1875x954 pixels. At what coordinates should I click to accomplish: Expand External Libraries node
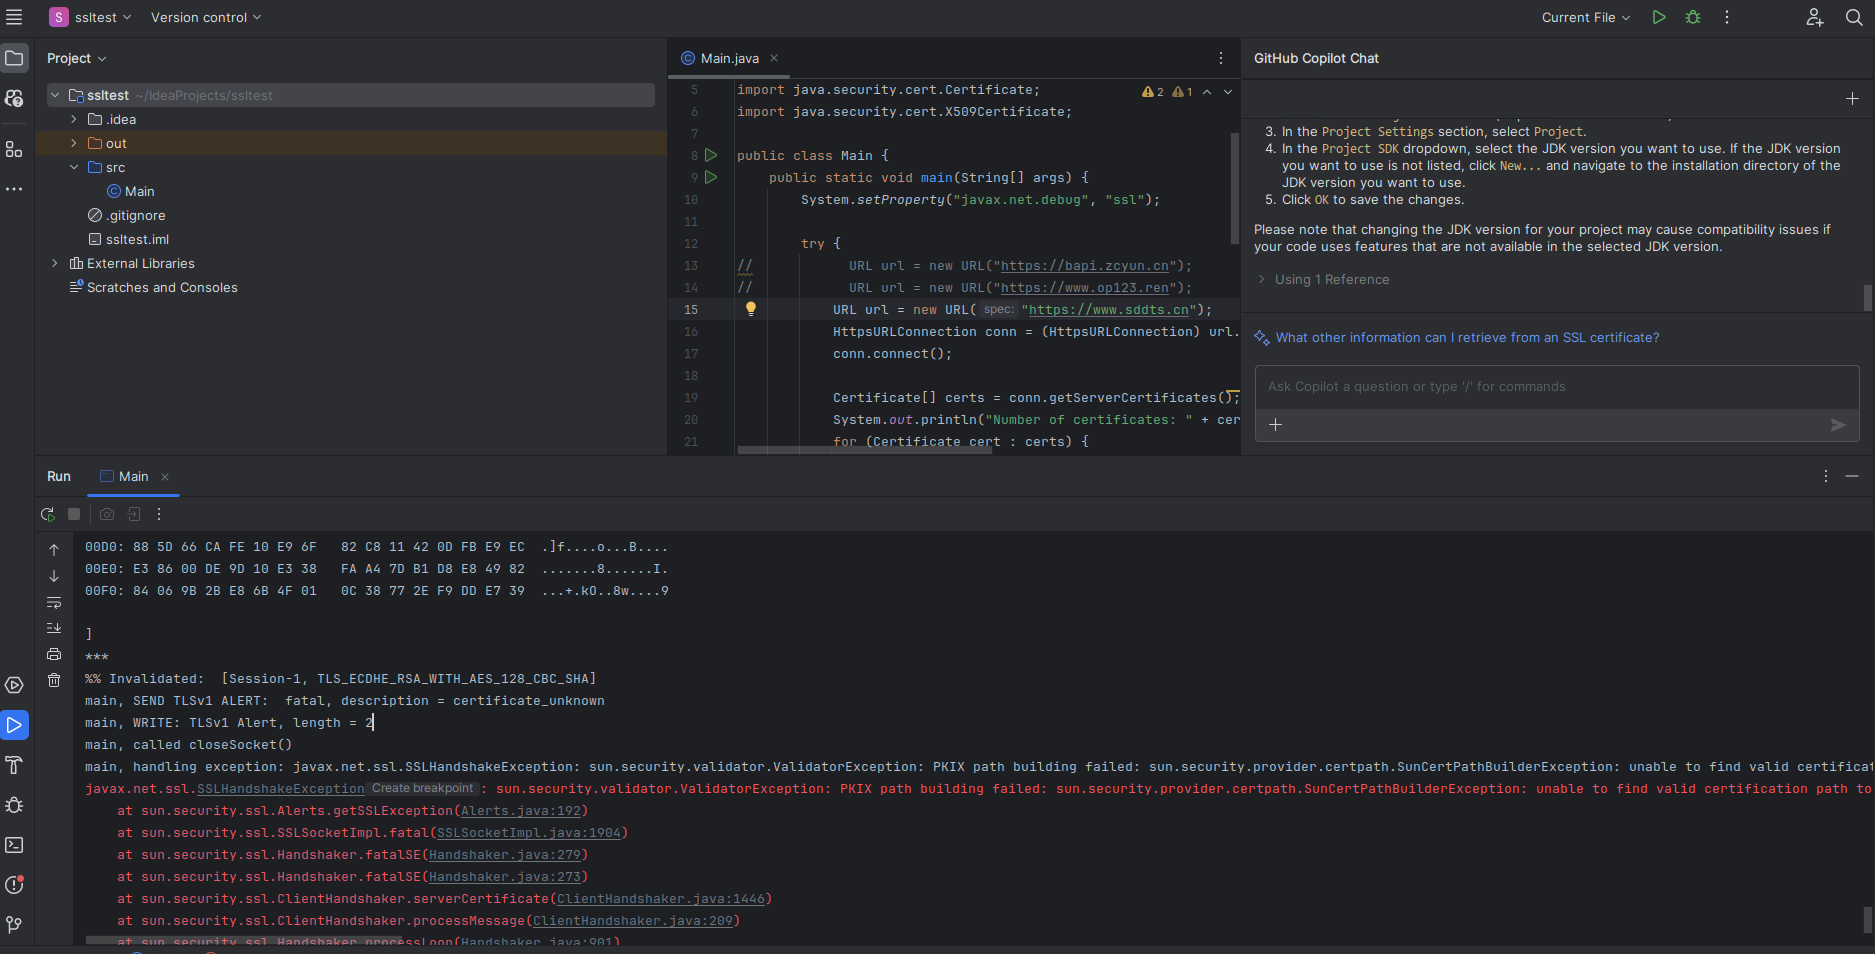(55, 263)
